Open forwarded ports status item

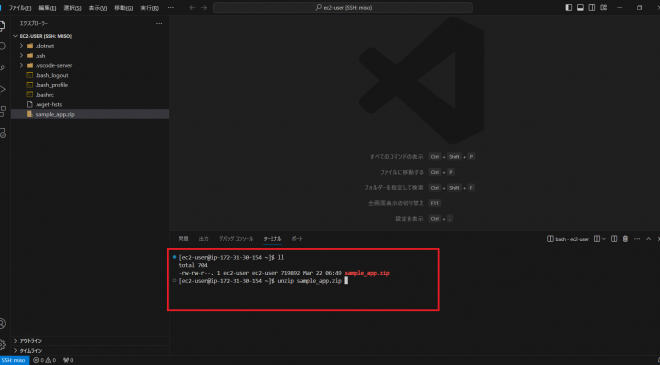pyautogui.click(x=68, y=360)
